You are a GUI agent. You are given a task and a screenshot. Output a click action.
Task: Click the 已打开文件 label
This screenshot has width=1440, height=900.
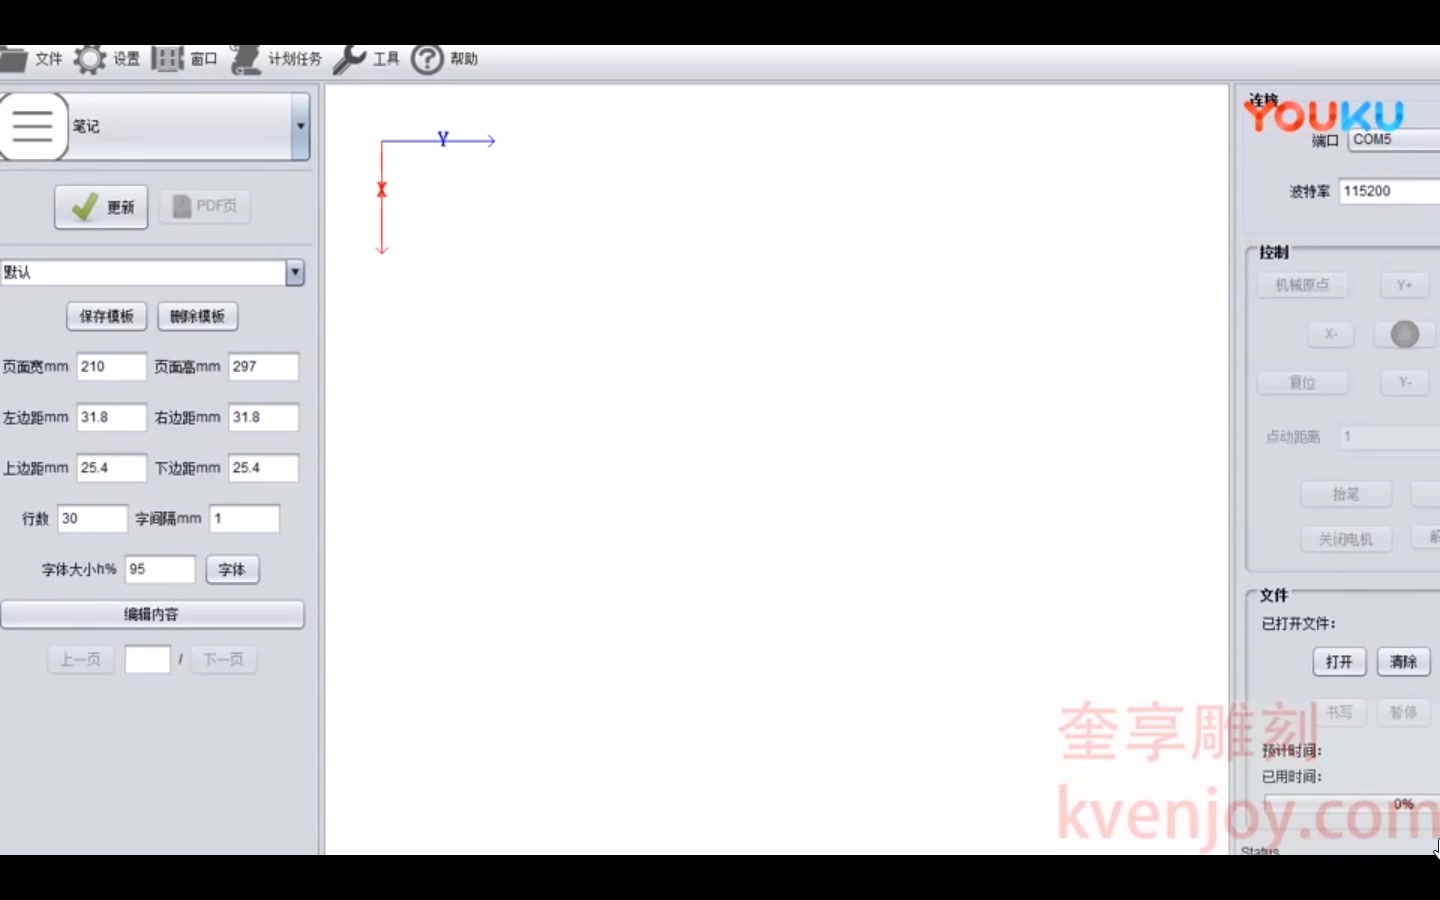click(x=1298, y=624)
